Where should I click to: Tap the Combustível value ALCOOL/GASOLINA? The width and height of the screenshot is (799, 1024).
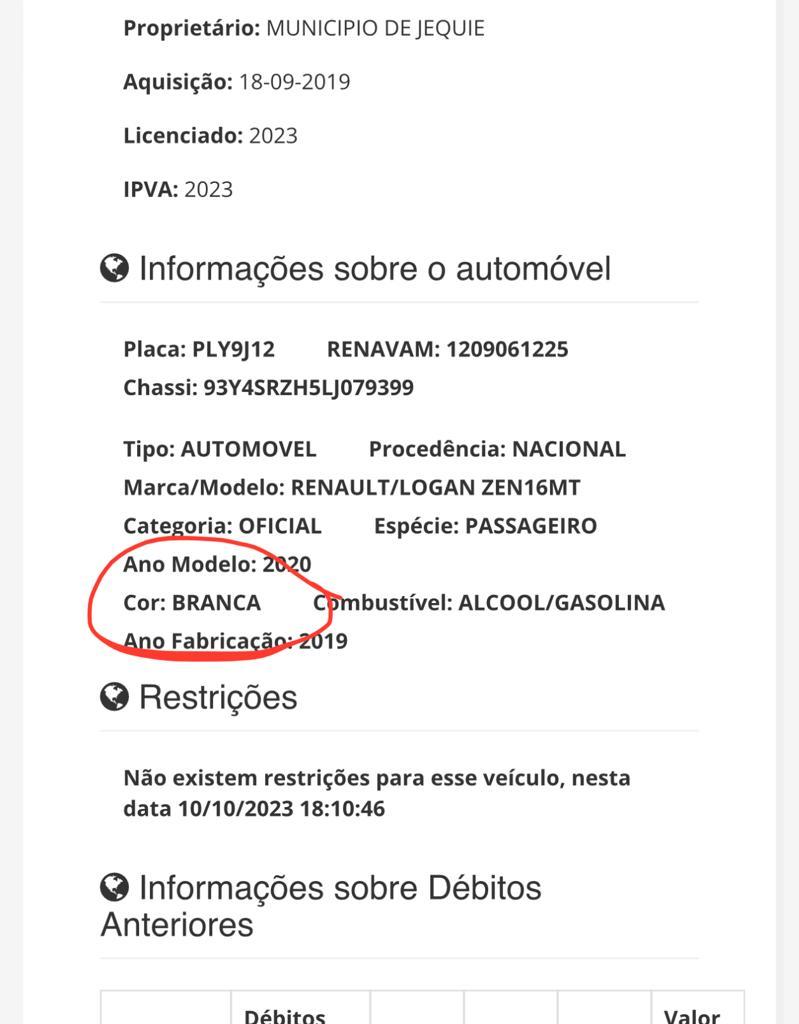click(561, 603)
